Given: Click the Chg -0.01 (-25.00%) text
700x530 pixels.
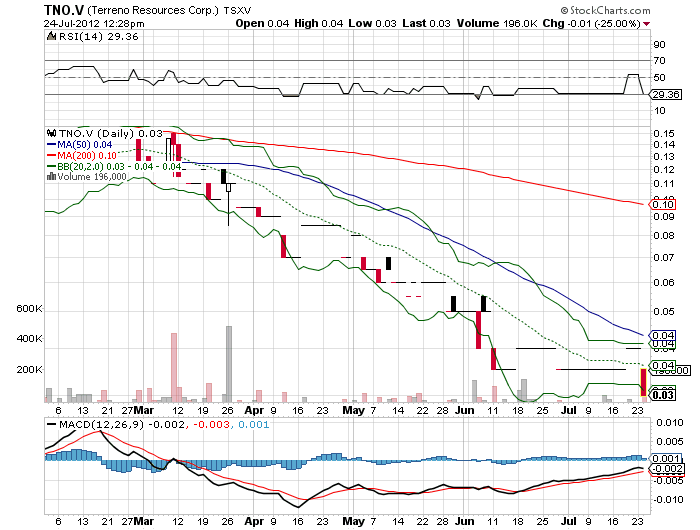Looking at the screenshot, I should pos(592,23).
